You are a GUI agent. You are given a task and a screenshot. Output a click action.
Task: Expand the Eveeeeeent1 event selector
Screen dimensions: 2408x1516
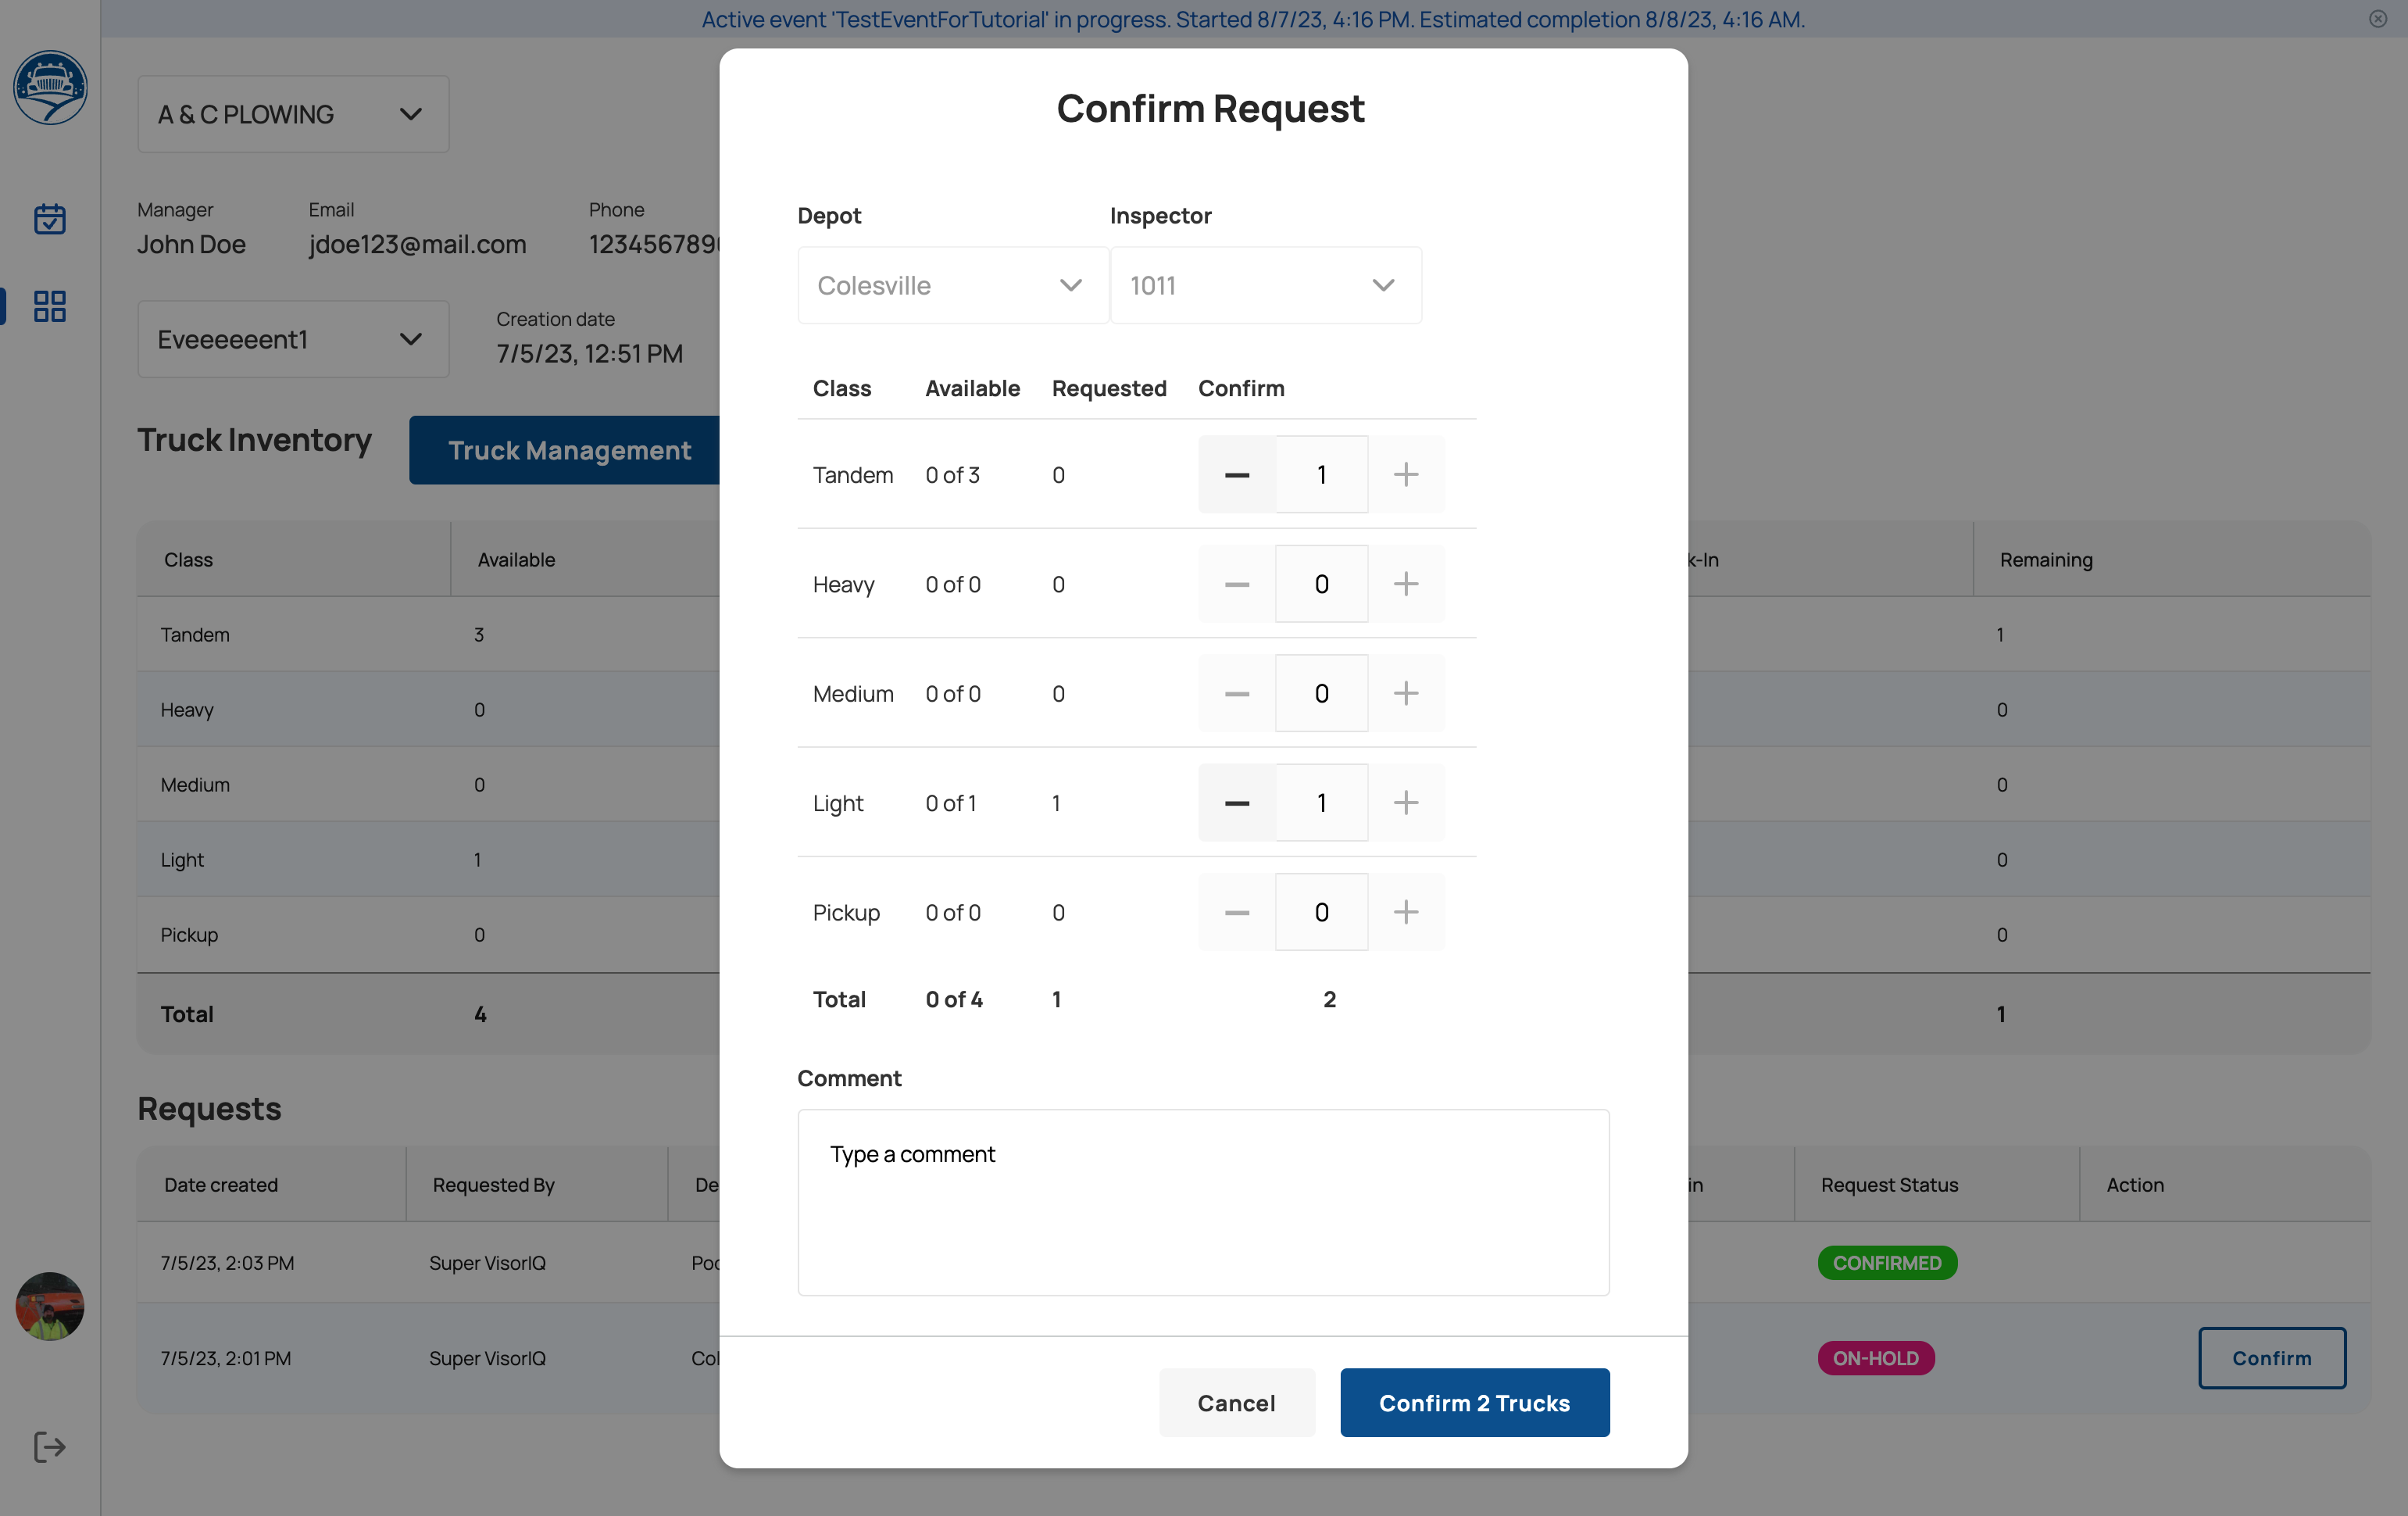click(293, 340)
